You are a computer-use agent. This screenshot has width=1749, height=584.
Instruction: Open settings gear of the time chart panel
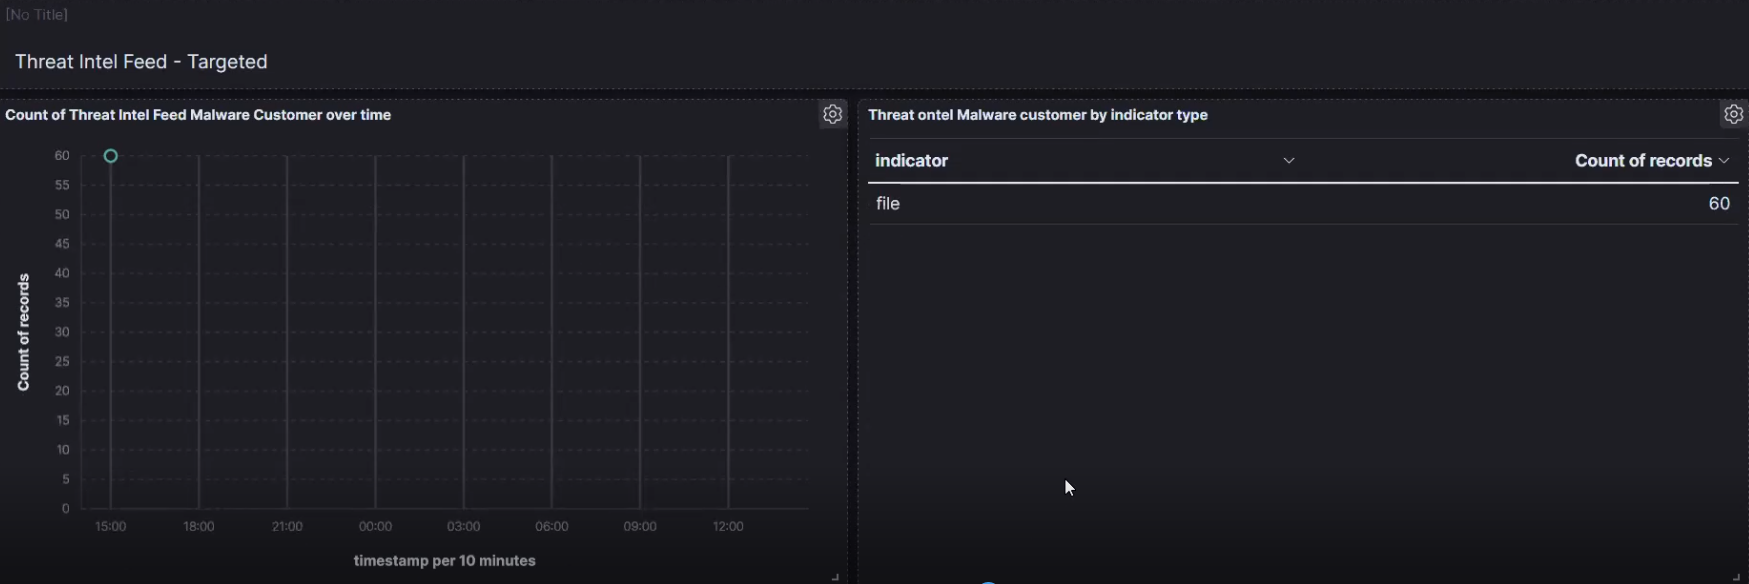tap(832, 115)
